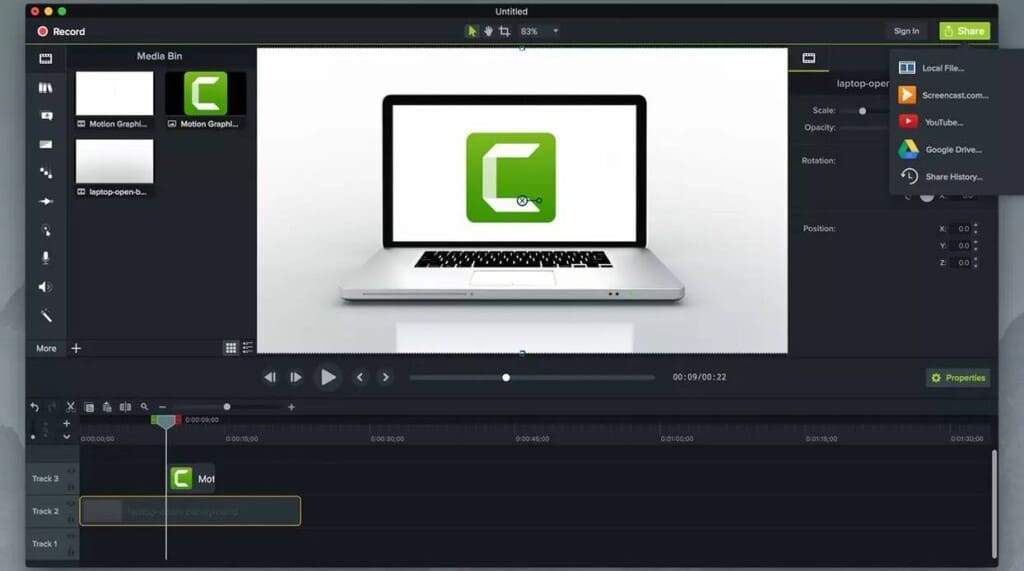Click the Scale slider handle

[863, 111]
